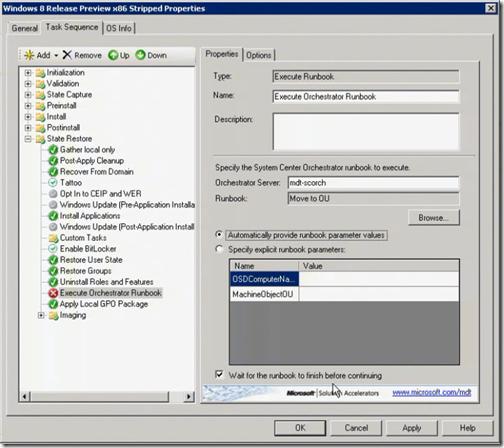Switch to the General tab
504x448 pixels.
24,28
